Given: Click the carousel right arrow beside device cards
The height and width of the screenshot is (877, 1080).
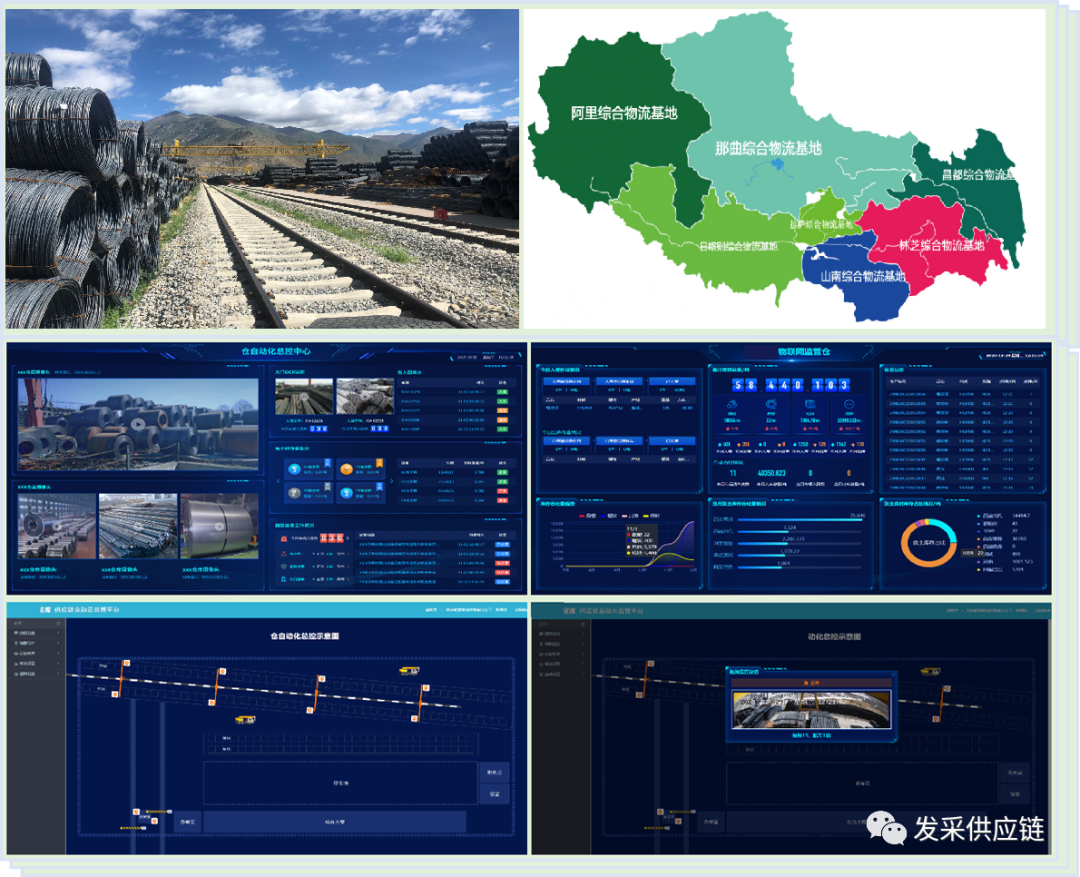Looking at the screenshot, I should point(391,481).
